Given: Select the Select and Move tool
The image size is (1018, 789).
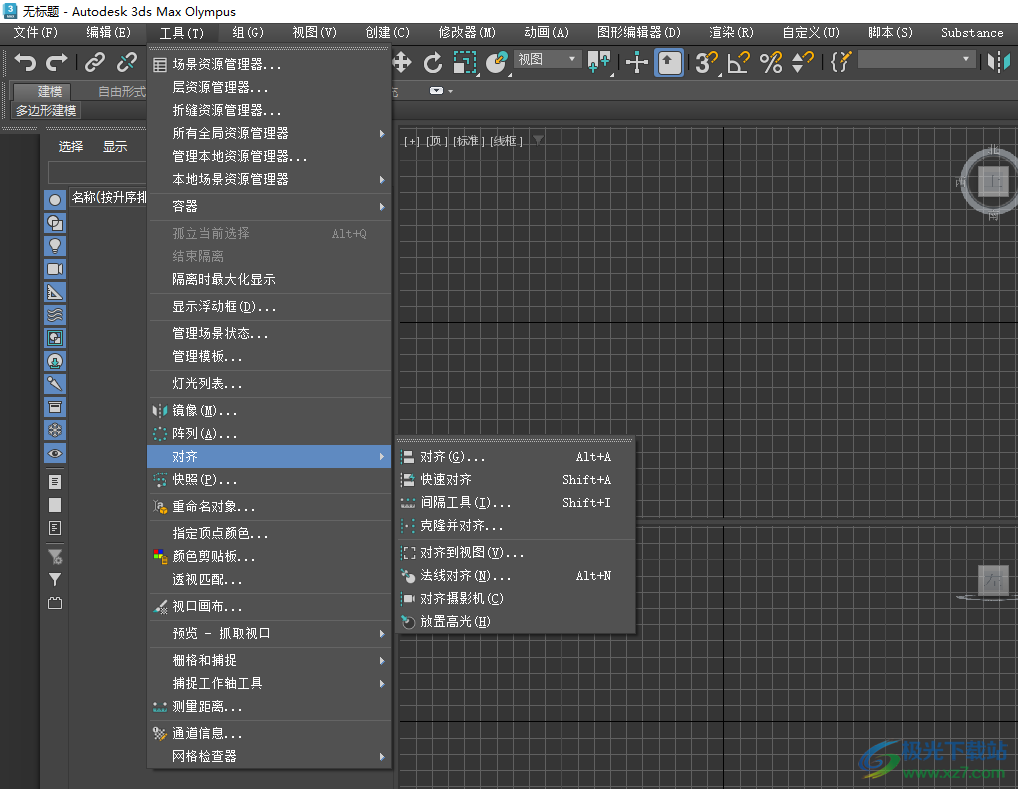Looking at the screenshot, I should [403, 62].
